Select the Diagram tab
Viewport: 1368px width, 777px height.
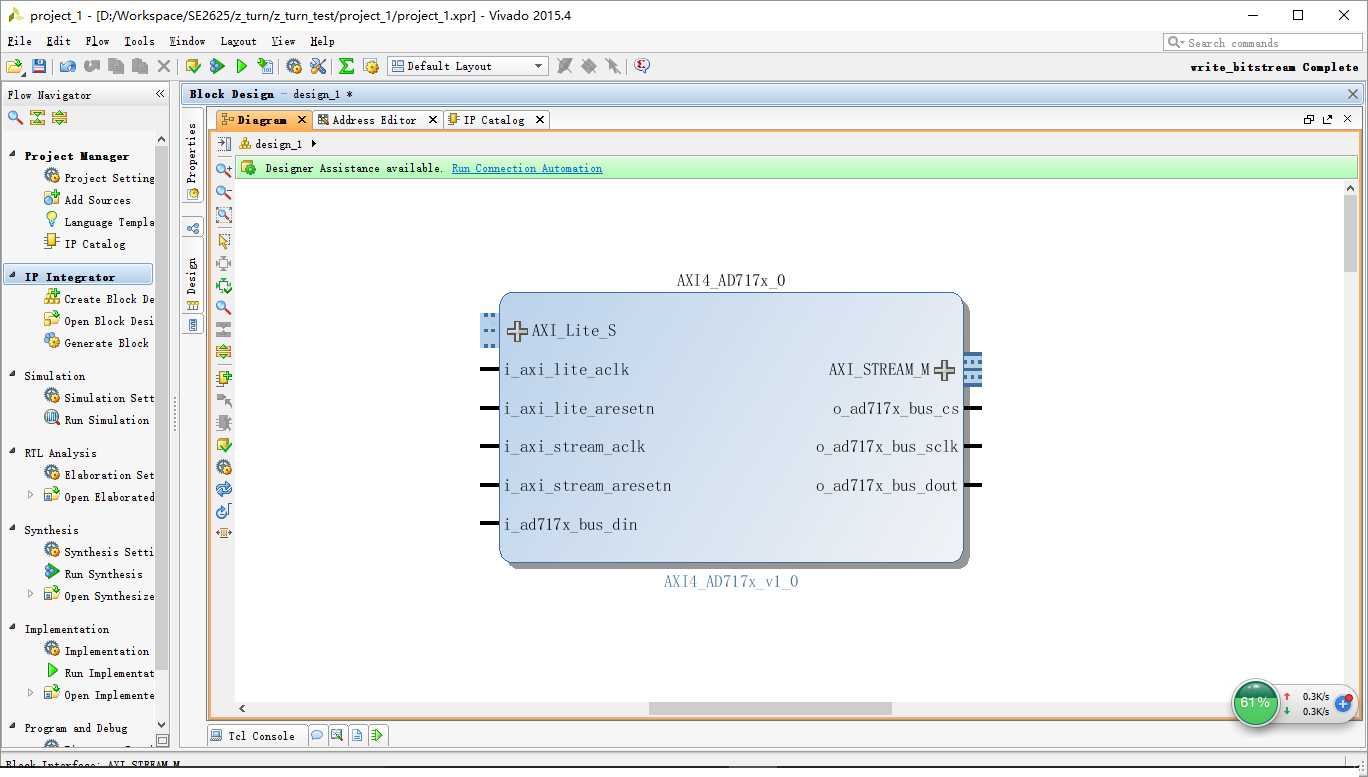(262, 120)
